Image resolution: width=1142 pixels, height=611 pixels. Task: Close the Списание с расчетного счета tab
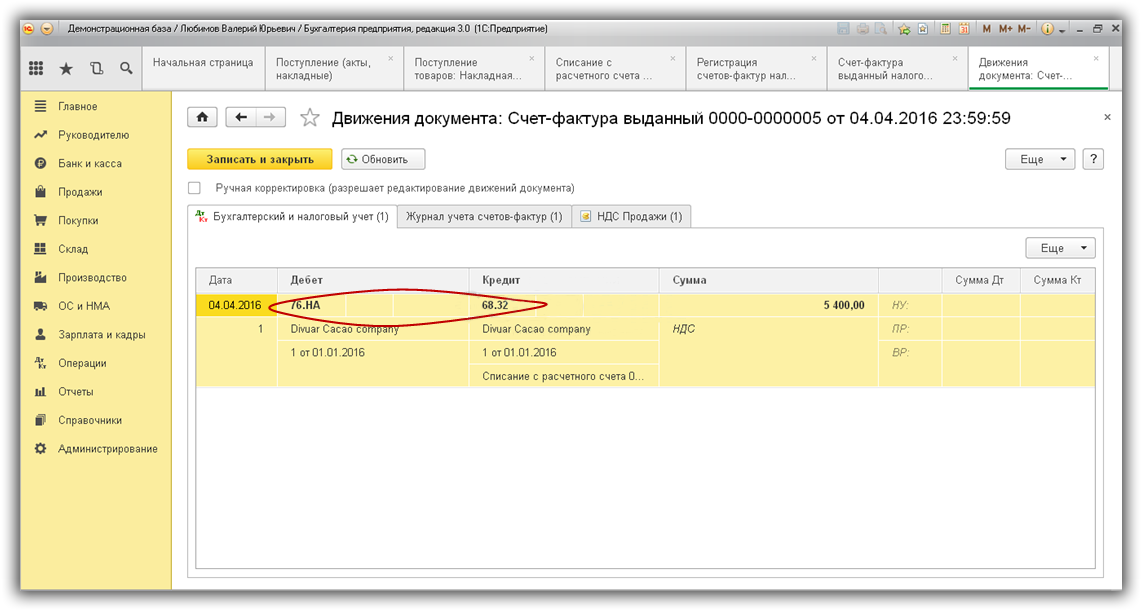point(673,58)
